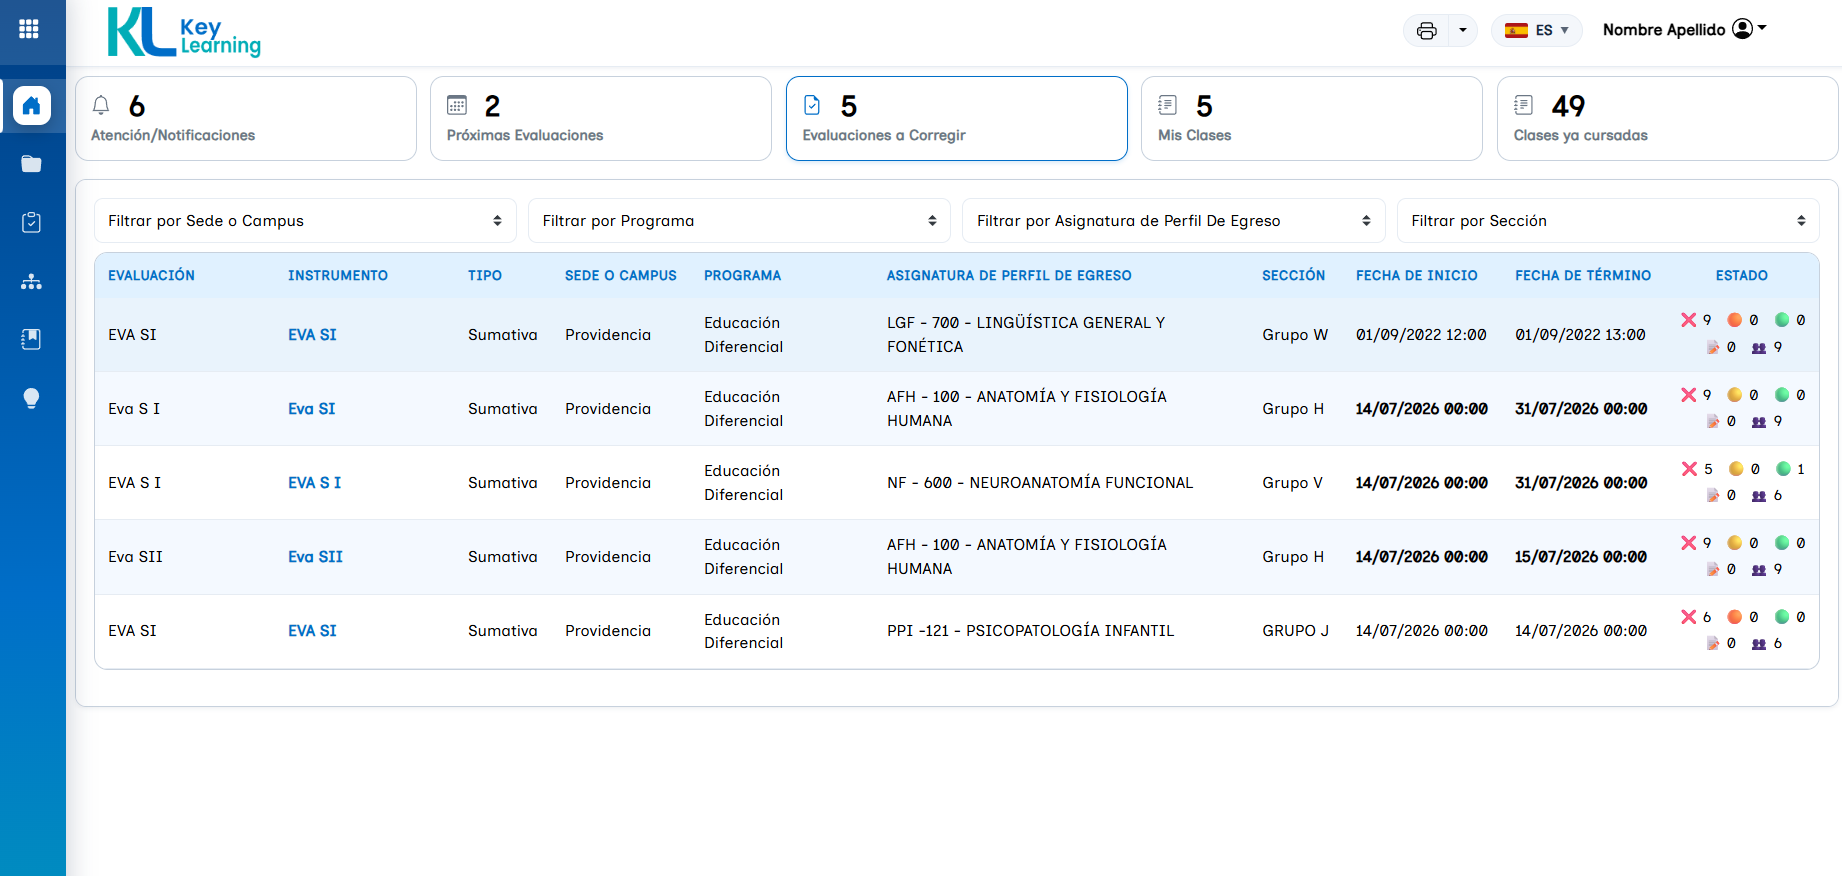Viewport: 1842px width, 876px height.
Task: Click the 15/07/2026 00:00 end date
Action: pos(1580,557)
